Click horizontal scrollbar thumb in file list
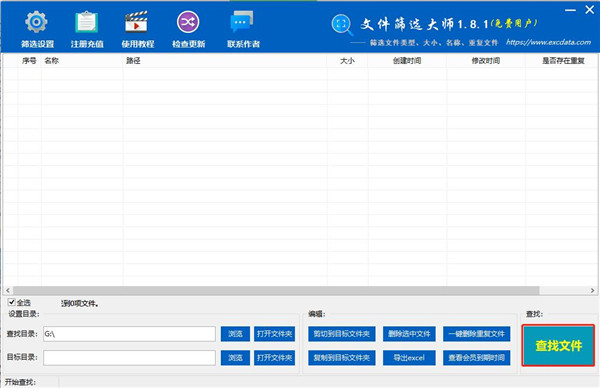The width and height of the screenshot is (600, 388). point(276,290)
